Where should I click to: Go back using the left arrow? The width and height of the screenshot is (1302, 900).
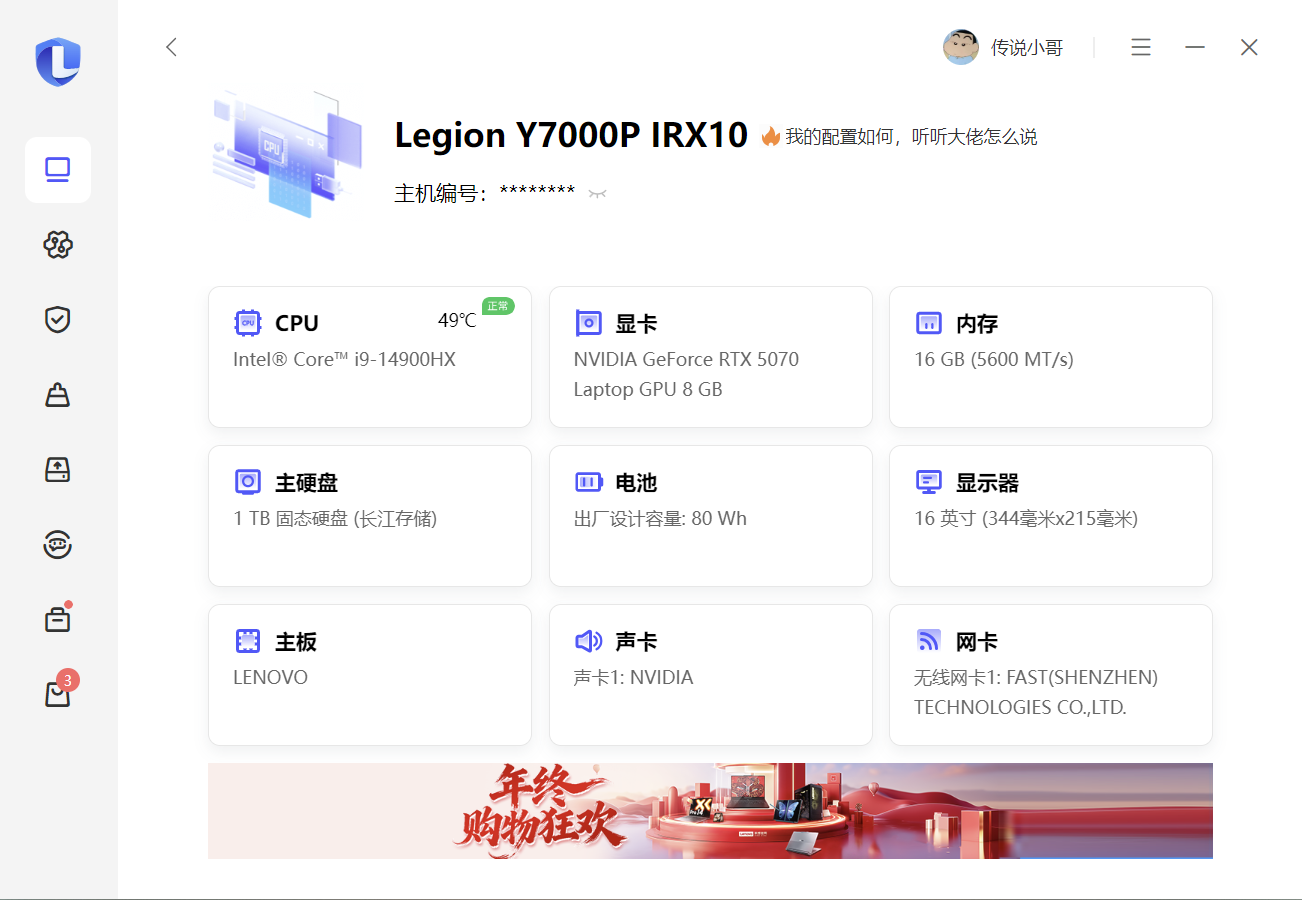(x=171, y=47)
